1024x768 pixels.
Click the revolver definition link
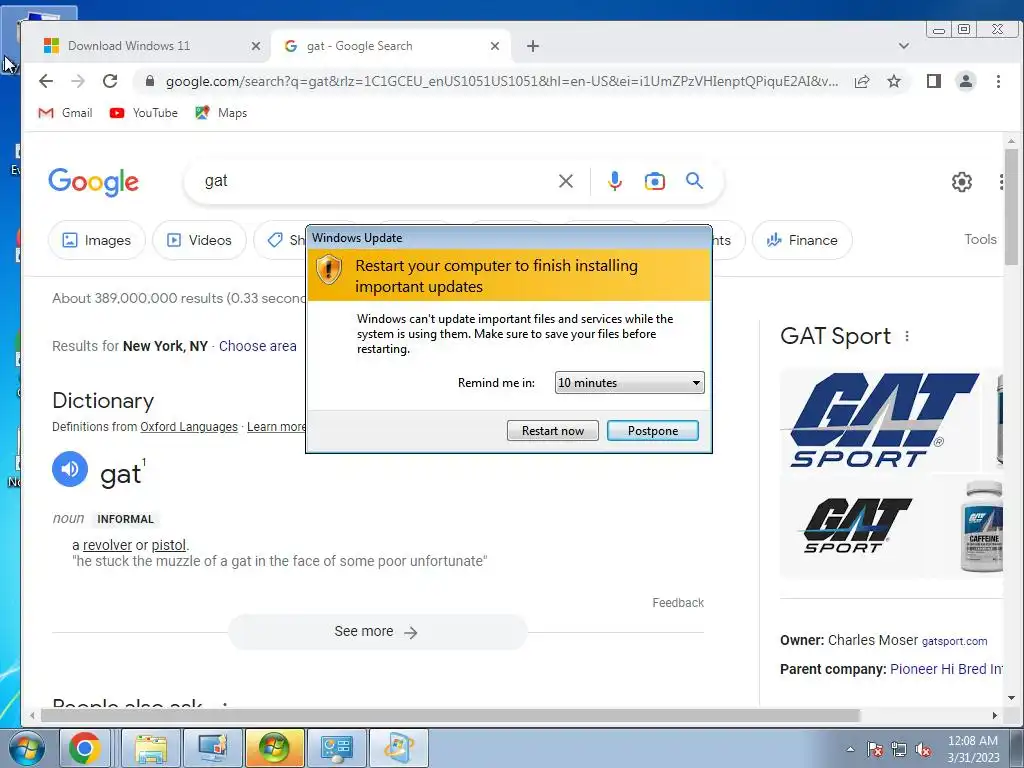[107, 545]
